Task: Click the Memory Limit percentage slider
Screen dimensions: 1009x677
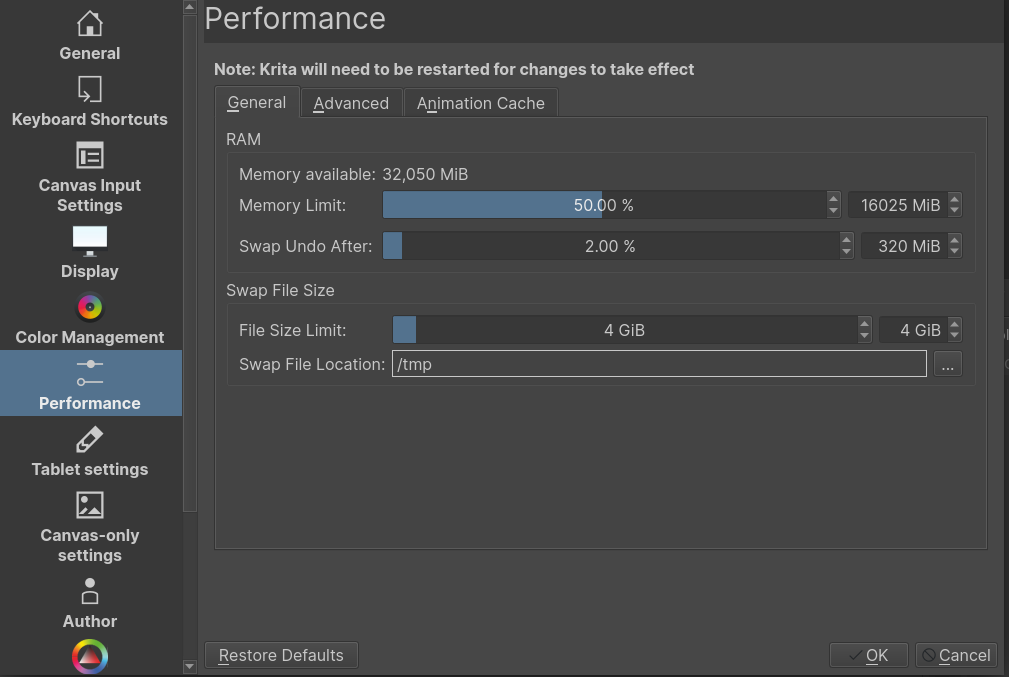Action: click(x=604, y=205)
